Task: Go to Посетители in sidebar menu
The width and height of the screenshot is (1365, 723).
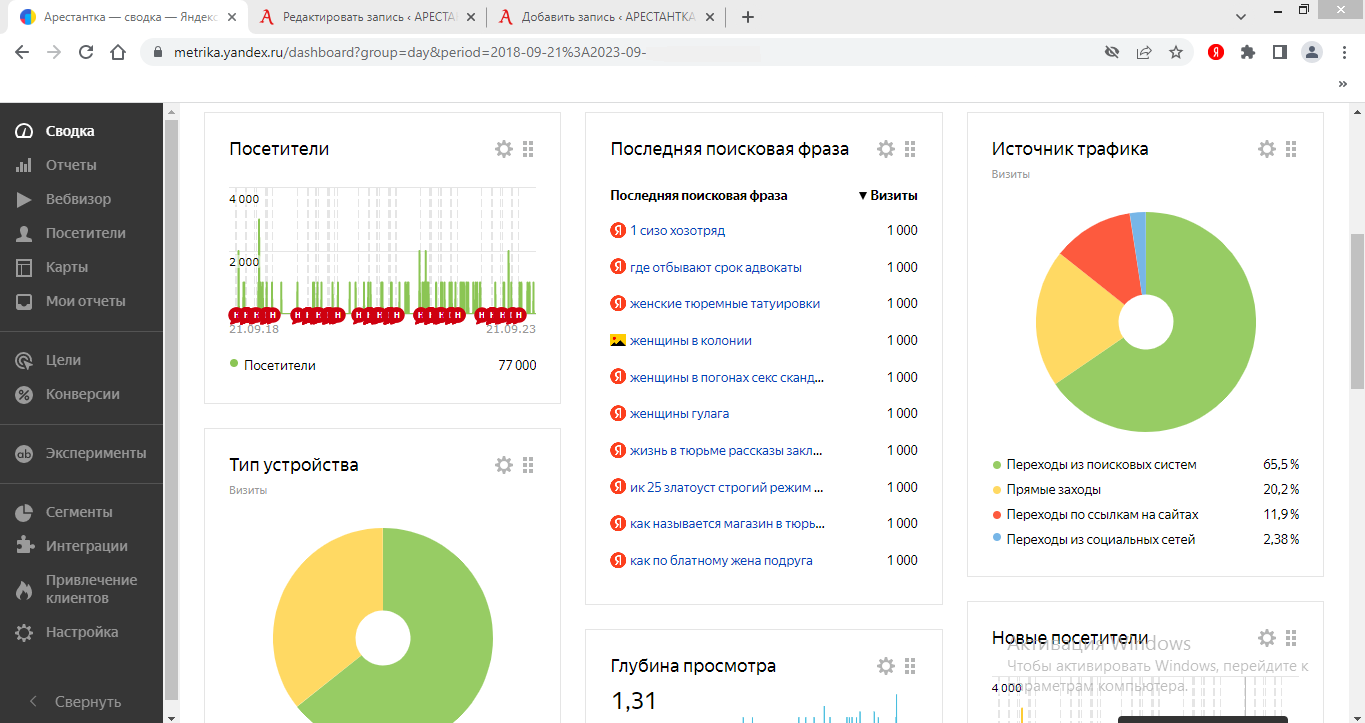Action: 85,233
